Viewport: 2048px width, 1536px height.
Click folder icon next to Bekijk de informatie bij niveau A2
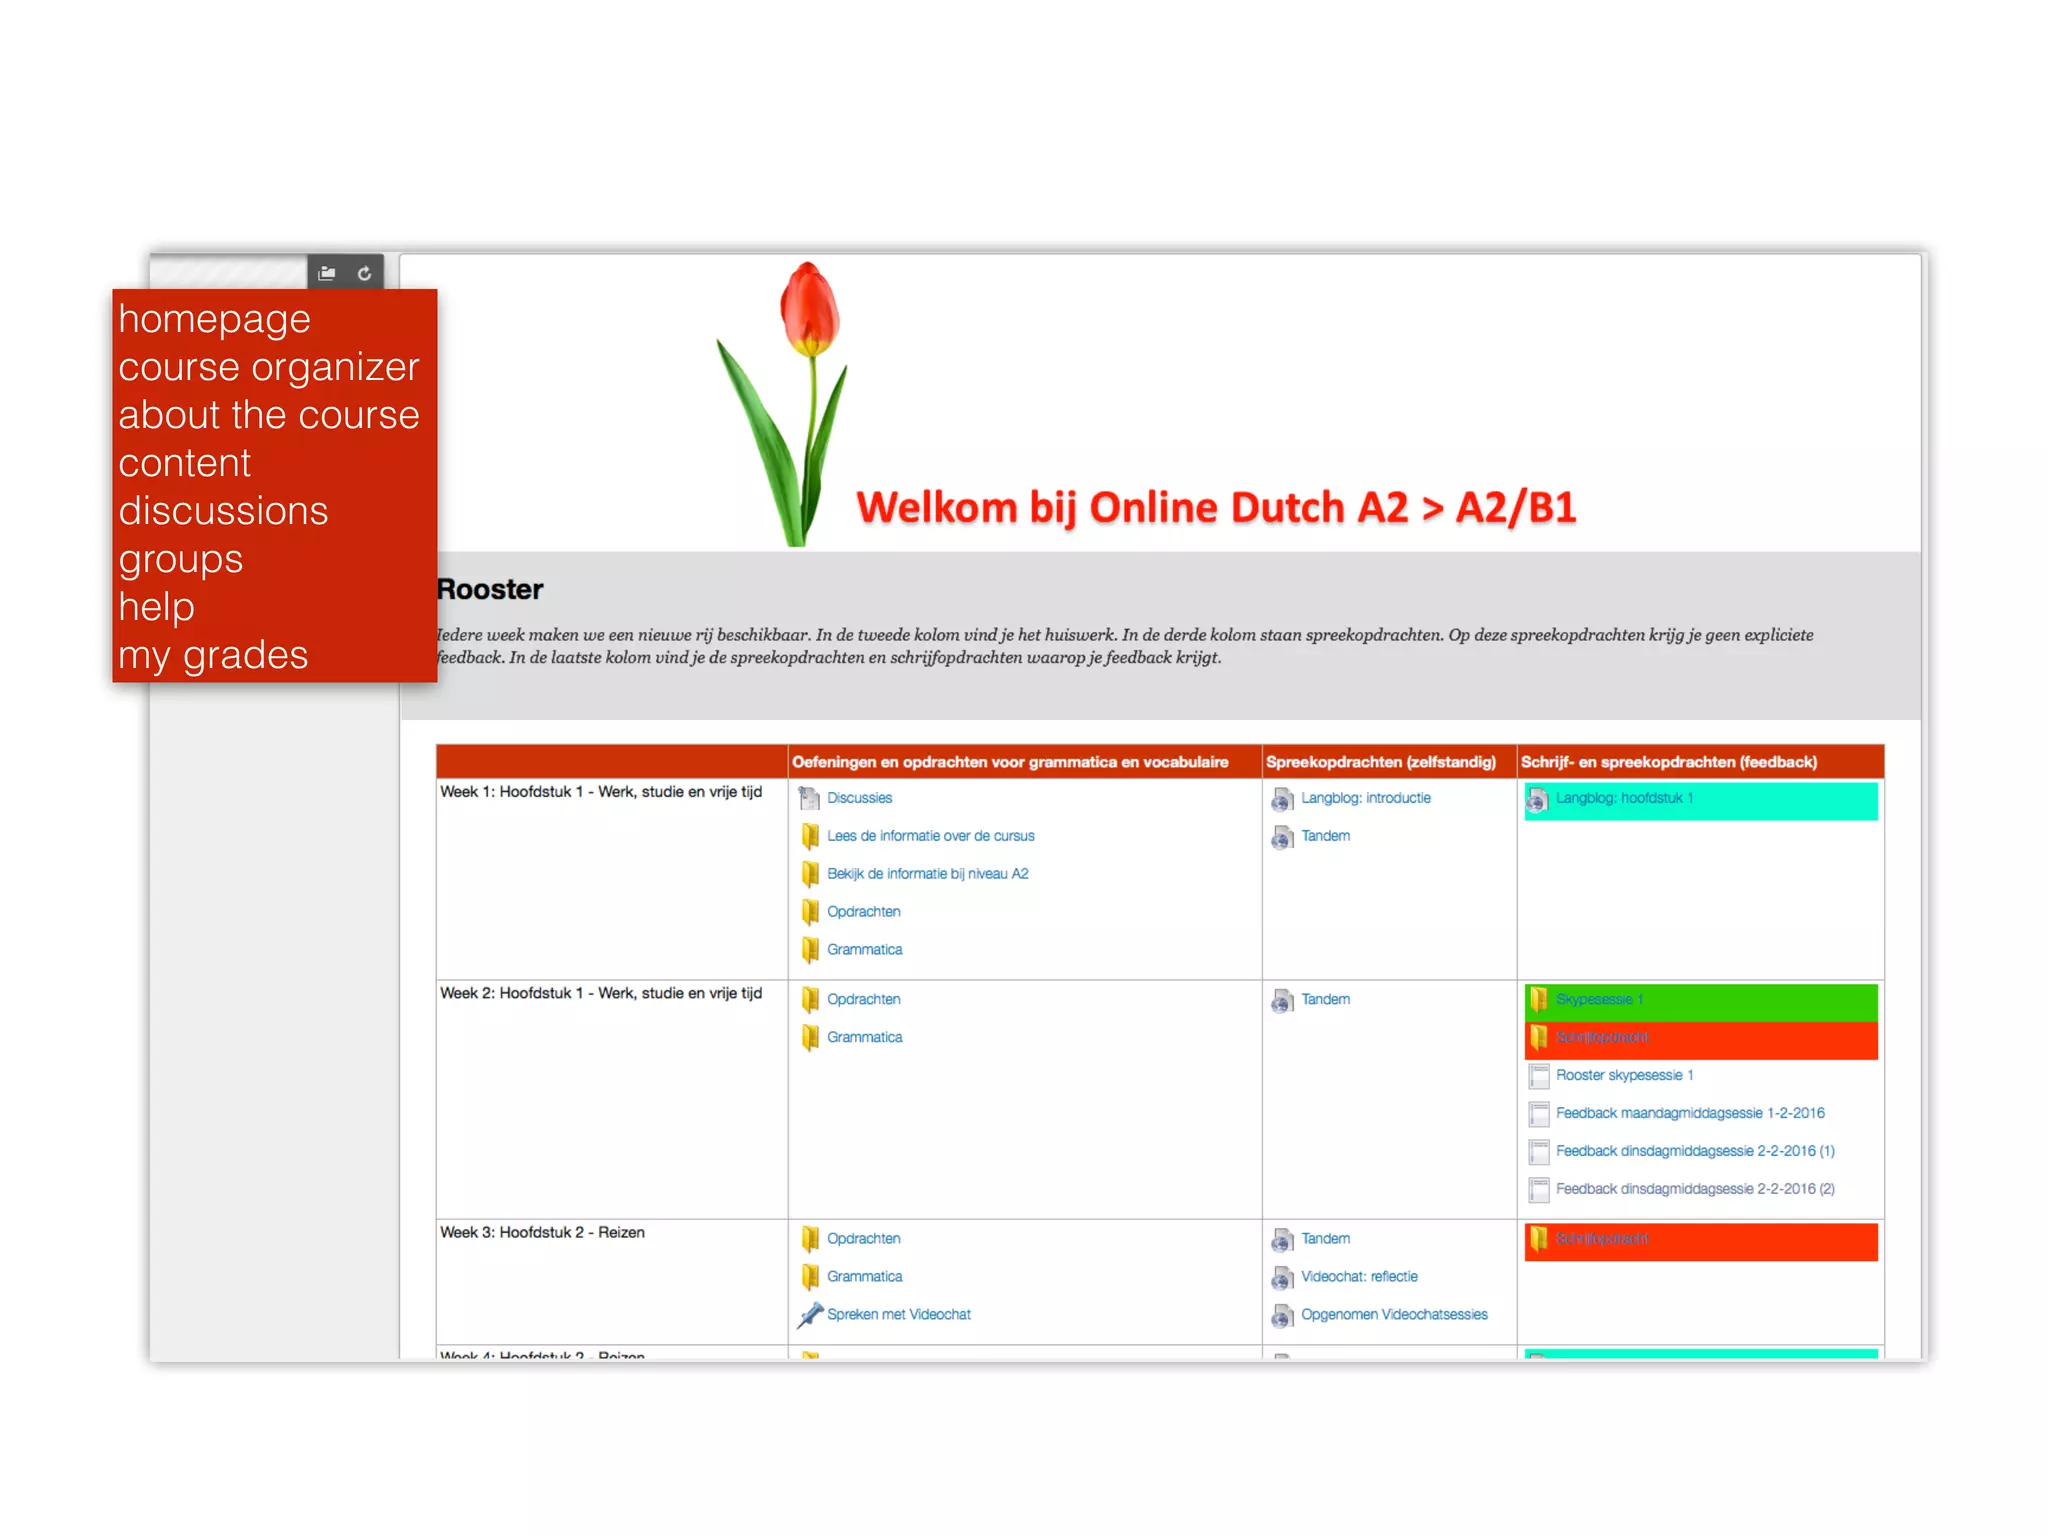[x=810, y=874]
